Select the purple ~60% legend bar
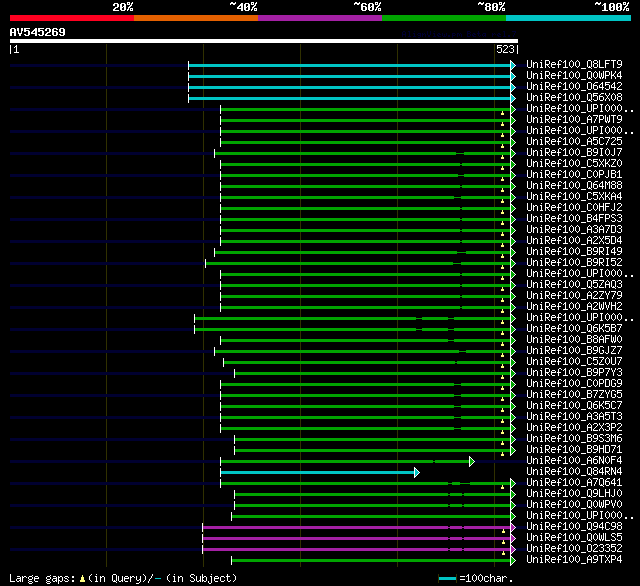Image resolution: width=640 pixels, height=586 pixels. [x=319, y=18]
